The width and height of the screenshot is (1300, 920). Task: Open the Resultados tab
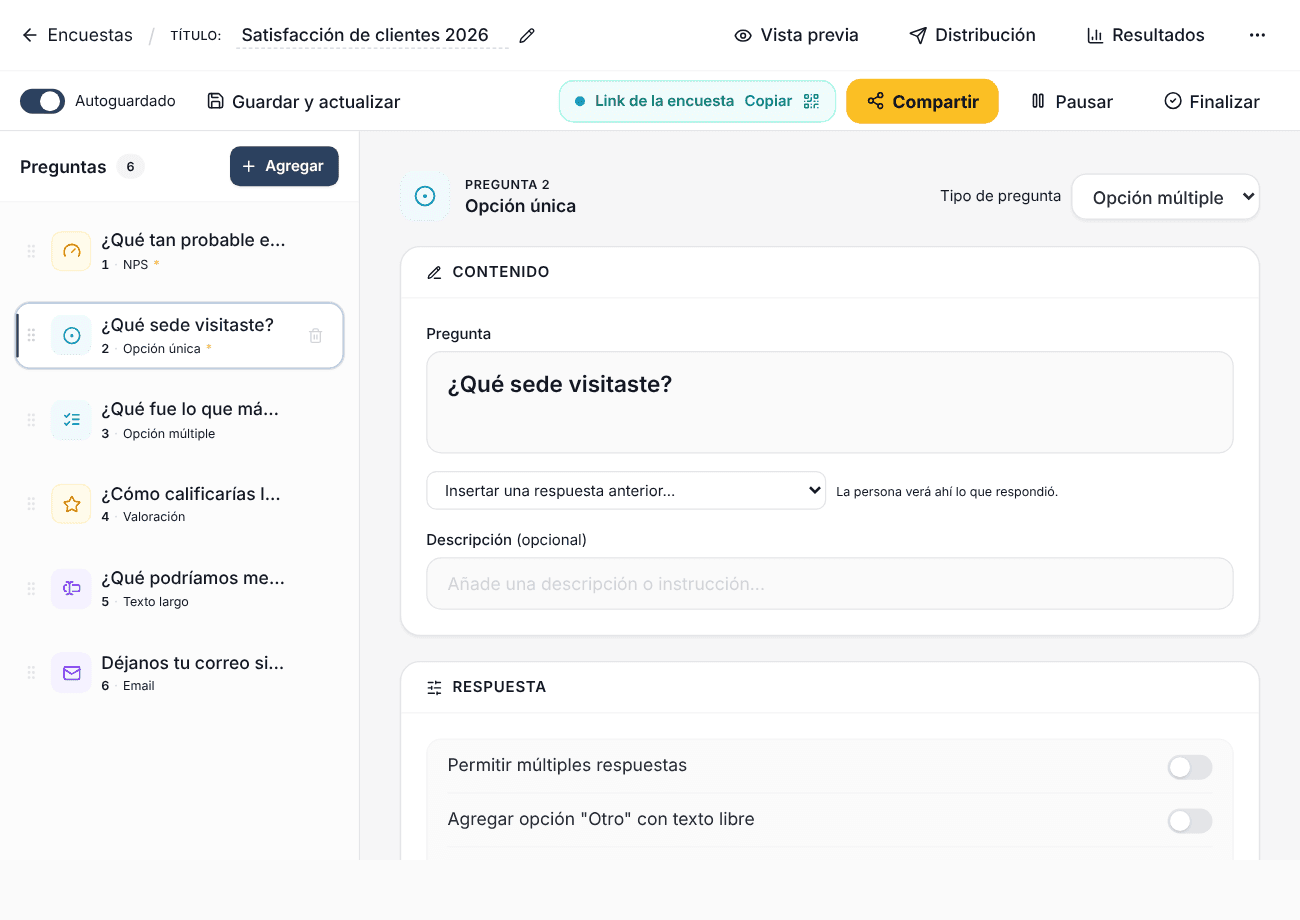1145,35
